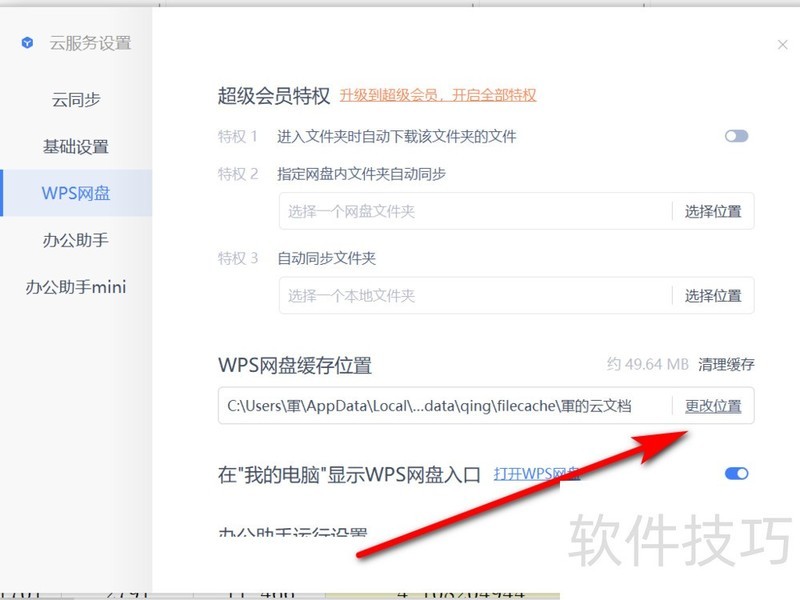The height and width of the screenshot is (600, 800).
Task: Click the 云服务设置 title text
Action: [90, 43]
